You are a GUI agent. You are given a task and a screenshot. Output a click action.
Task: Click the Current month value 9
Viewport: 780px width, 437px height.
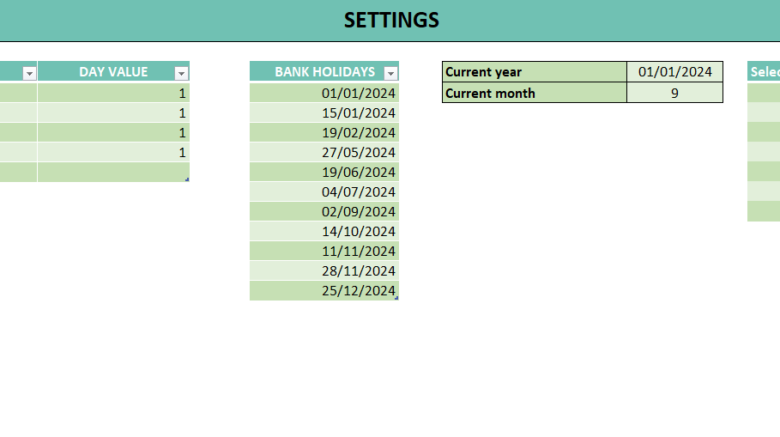click(x=674, y=93)
